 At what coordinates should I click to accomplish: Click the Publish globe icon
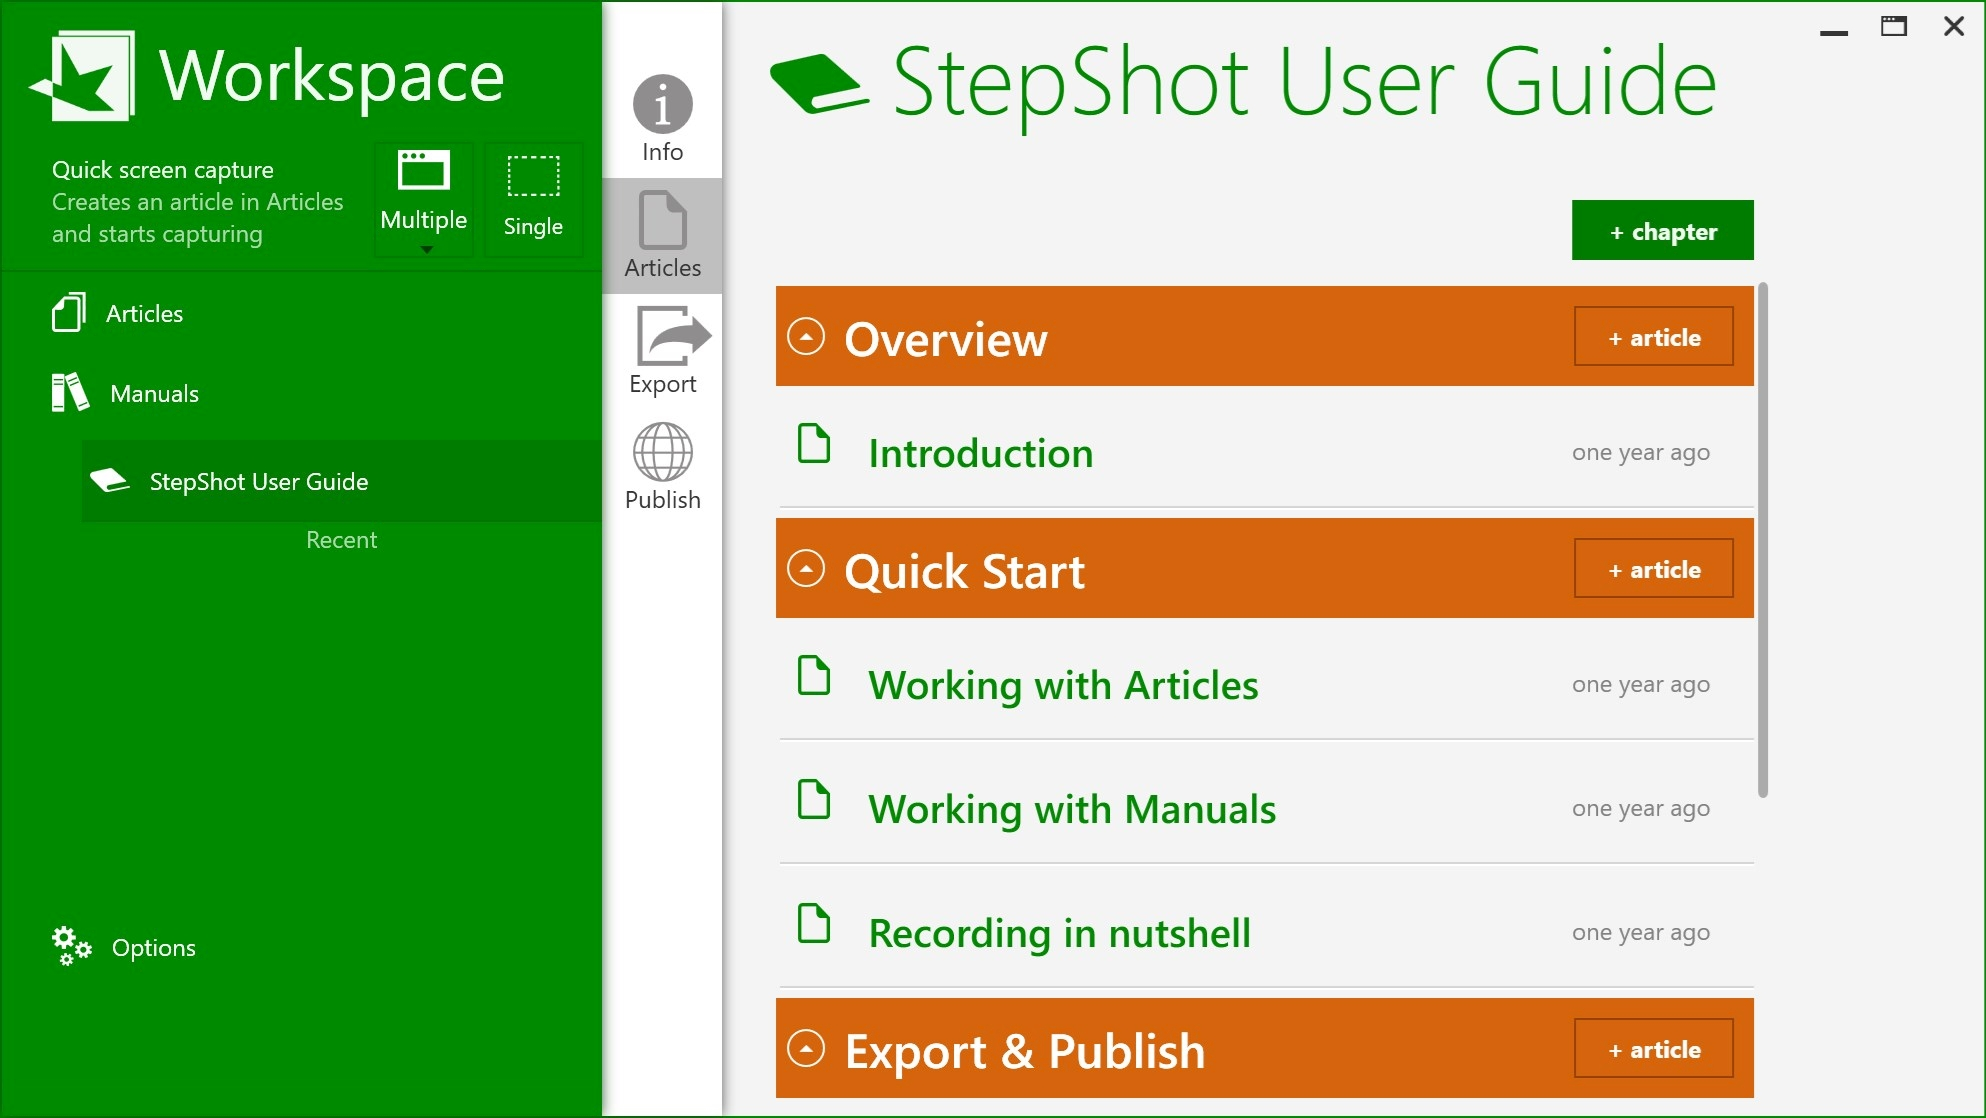click(x=662, y=452)
